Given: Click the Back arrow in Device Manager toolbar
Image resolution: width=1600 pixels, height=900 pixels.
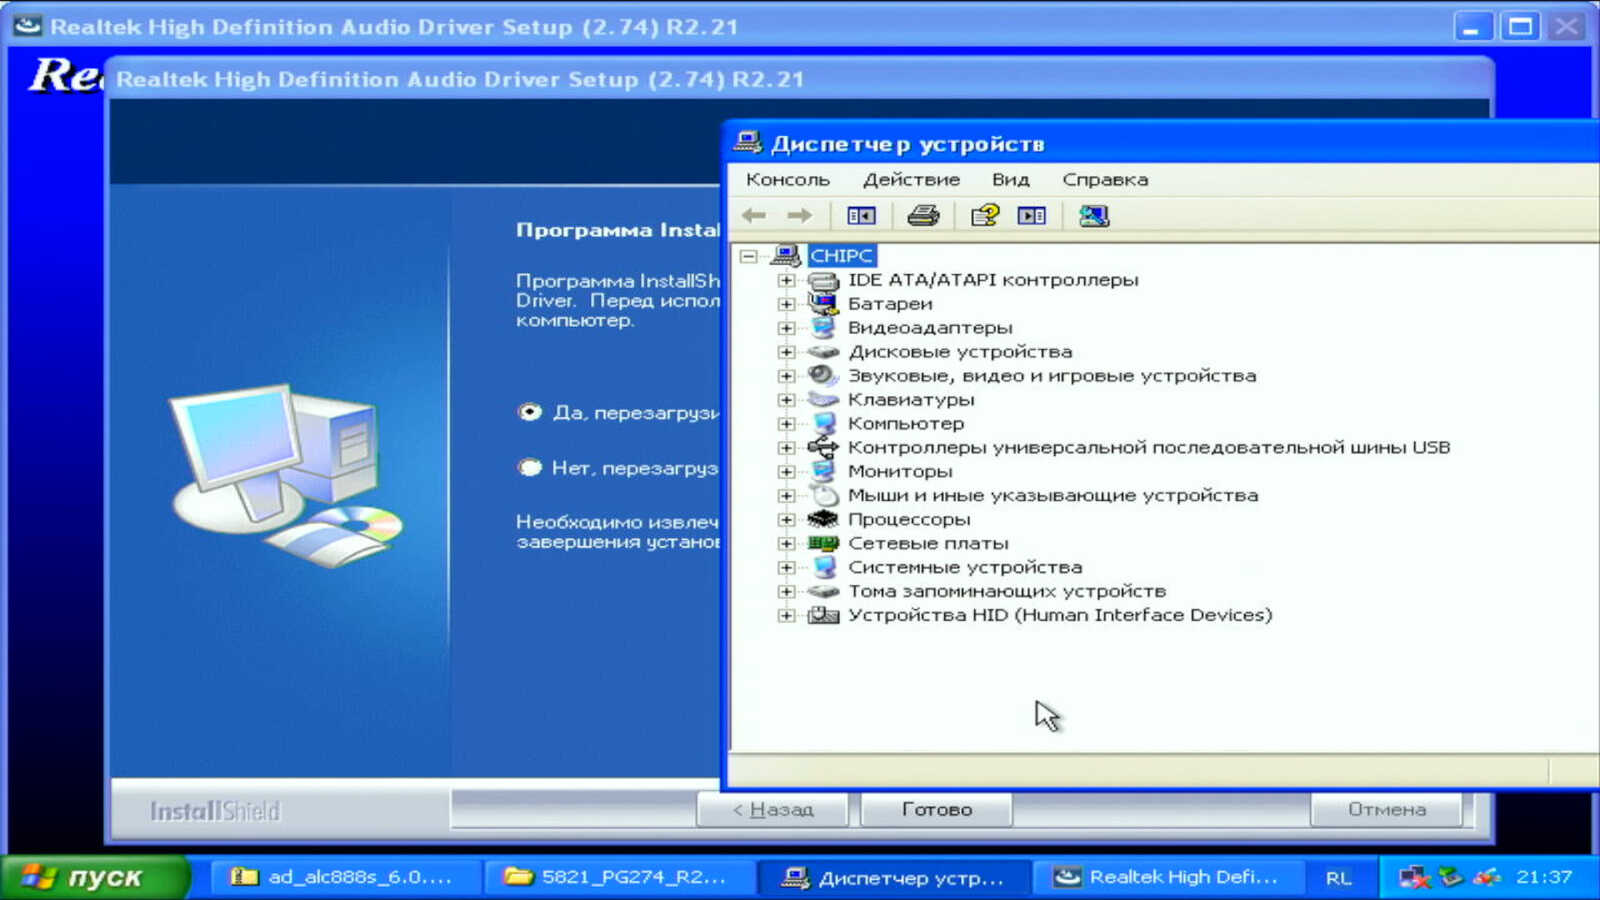Looking at the screenshot, I should [754, 215].
